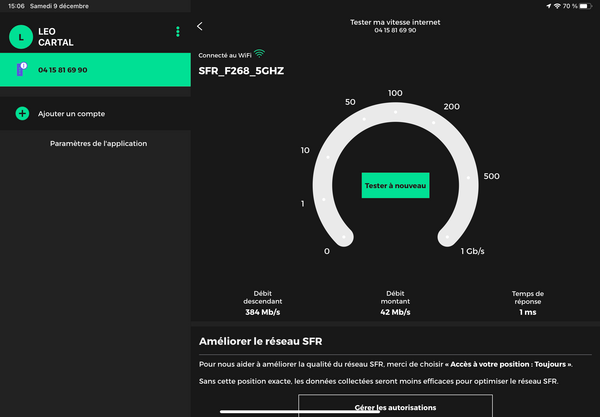Screen dimensions: 600x417
Task: Tap the green L profile avatar
Action: pos(20,36)
